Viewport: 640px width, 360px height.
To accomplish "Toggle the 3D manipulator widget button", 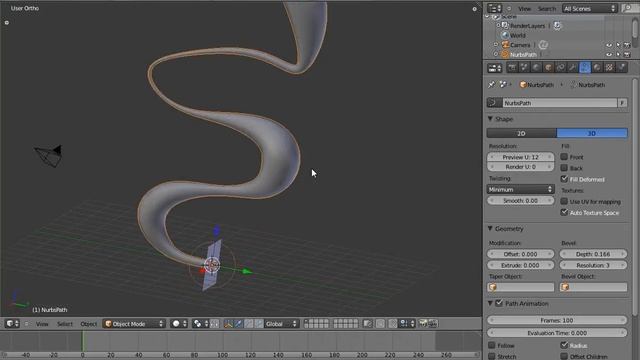I will (x=228, y=324).
